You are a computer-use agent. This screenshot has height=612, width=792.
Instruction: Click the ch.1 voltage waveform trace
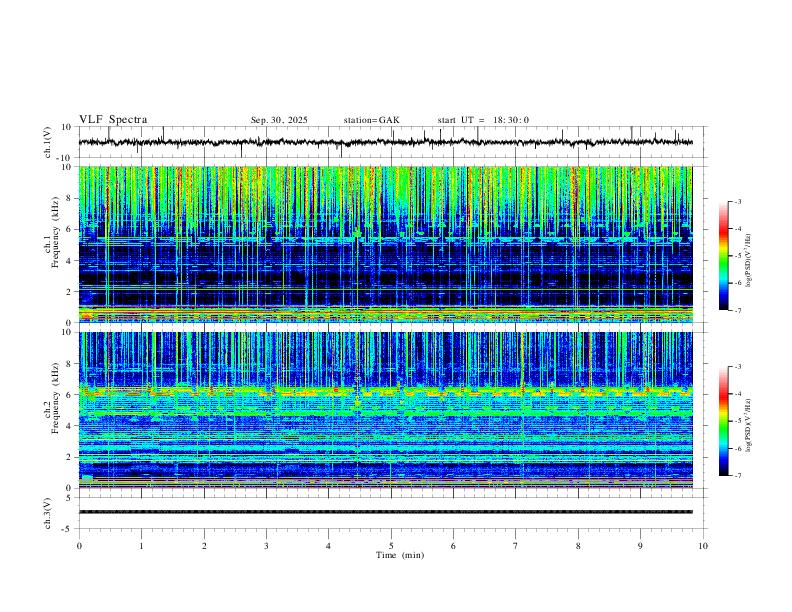(x=385, y=142)
